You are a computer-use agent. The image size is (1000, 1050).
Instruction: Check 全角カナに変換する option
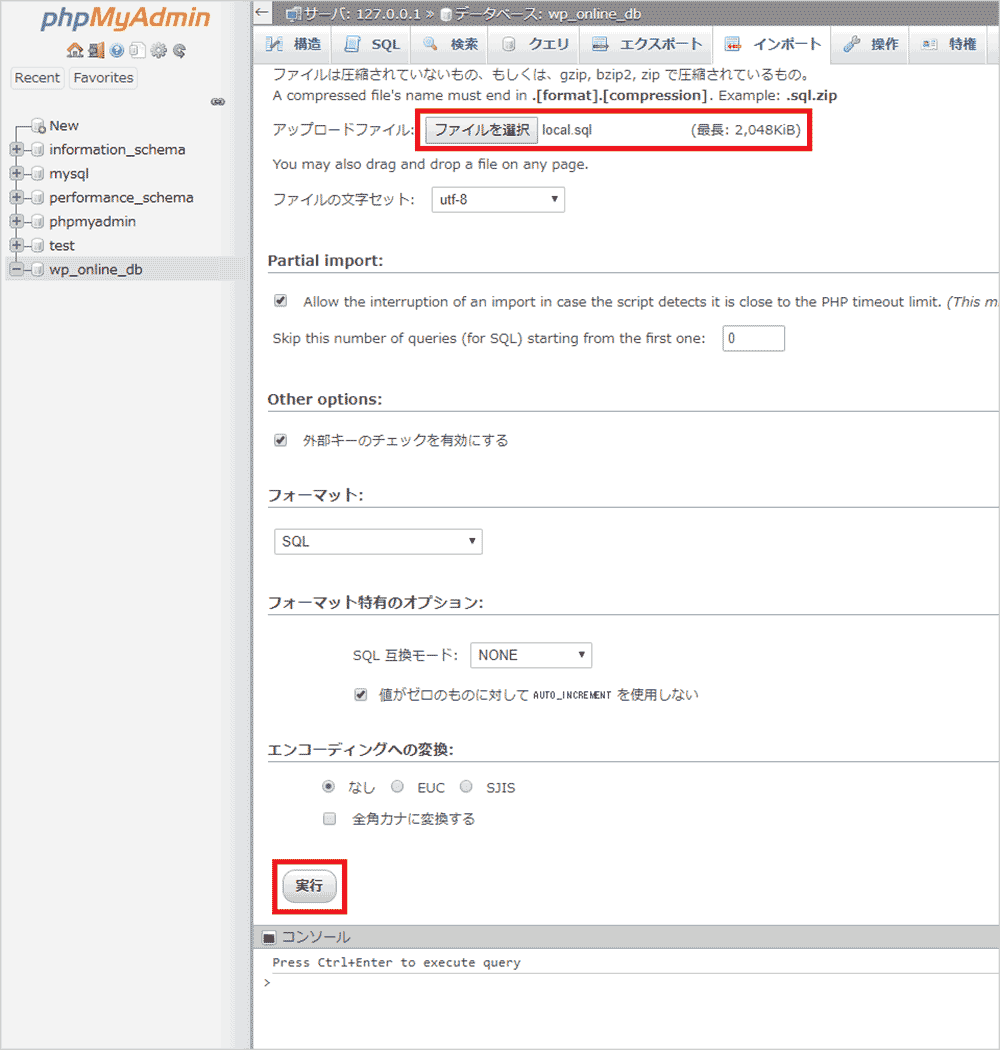click(329, 819)
